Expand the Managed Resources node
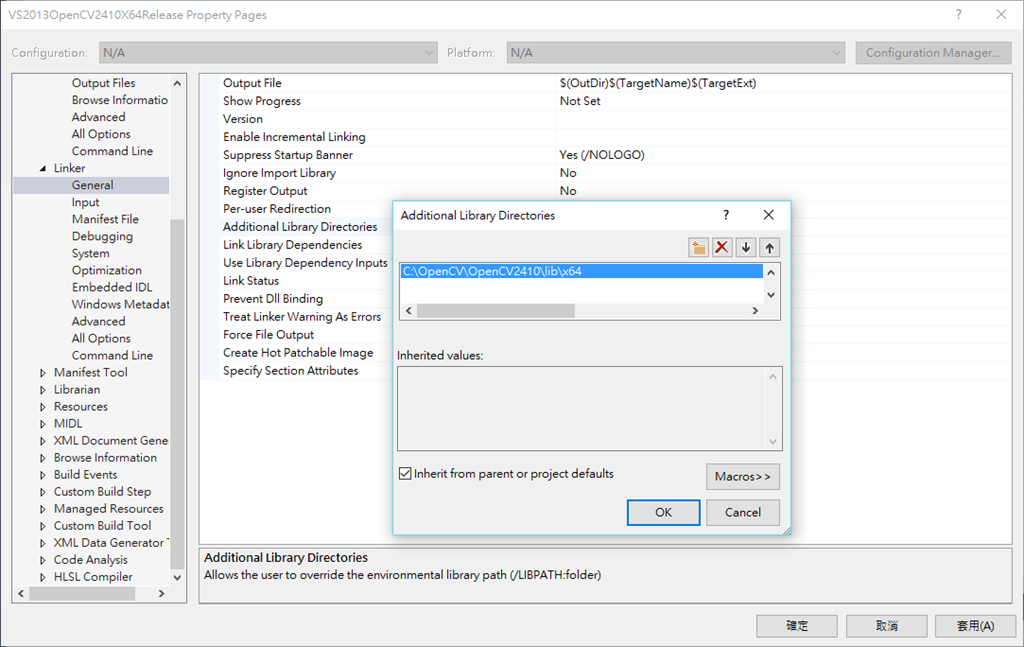 click(43, 509)
